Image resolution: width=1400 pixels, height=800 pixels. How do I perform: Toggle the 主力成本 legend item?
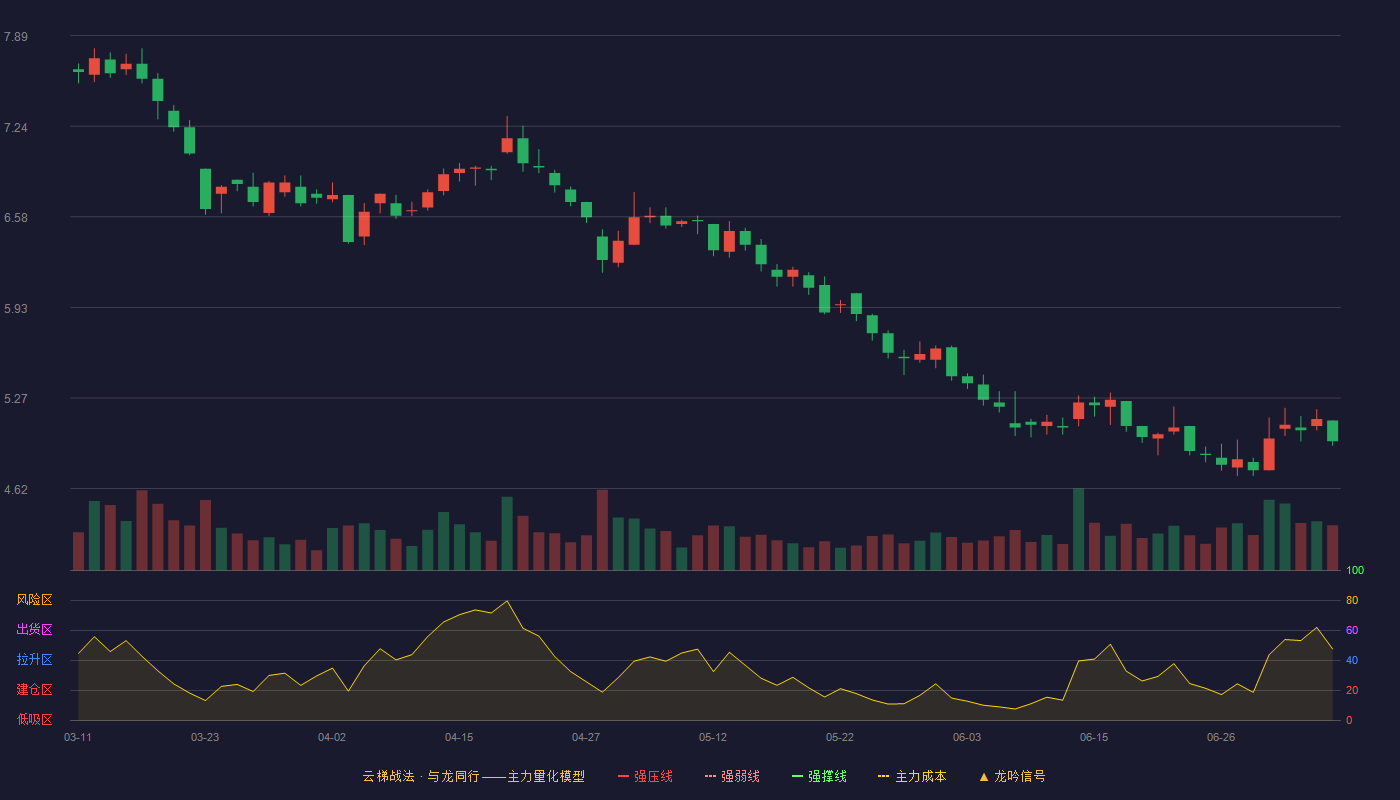[x=912, y=776]
